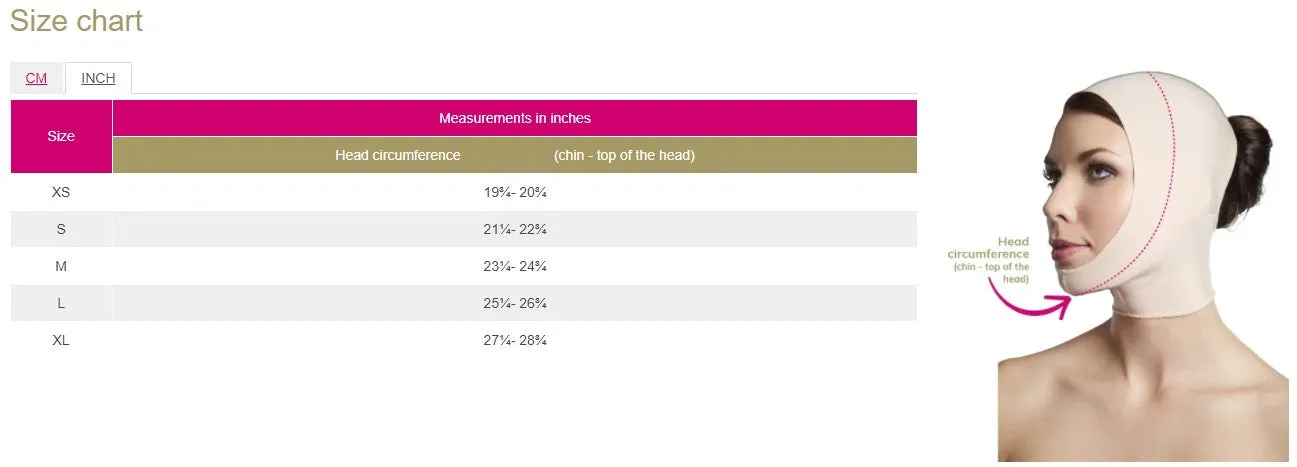1297x467 pixels.
Task: Select the S size row label
Action: click(61, 229)
